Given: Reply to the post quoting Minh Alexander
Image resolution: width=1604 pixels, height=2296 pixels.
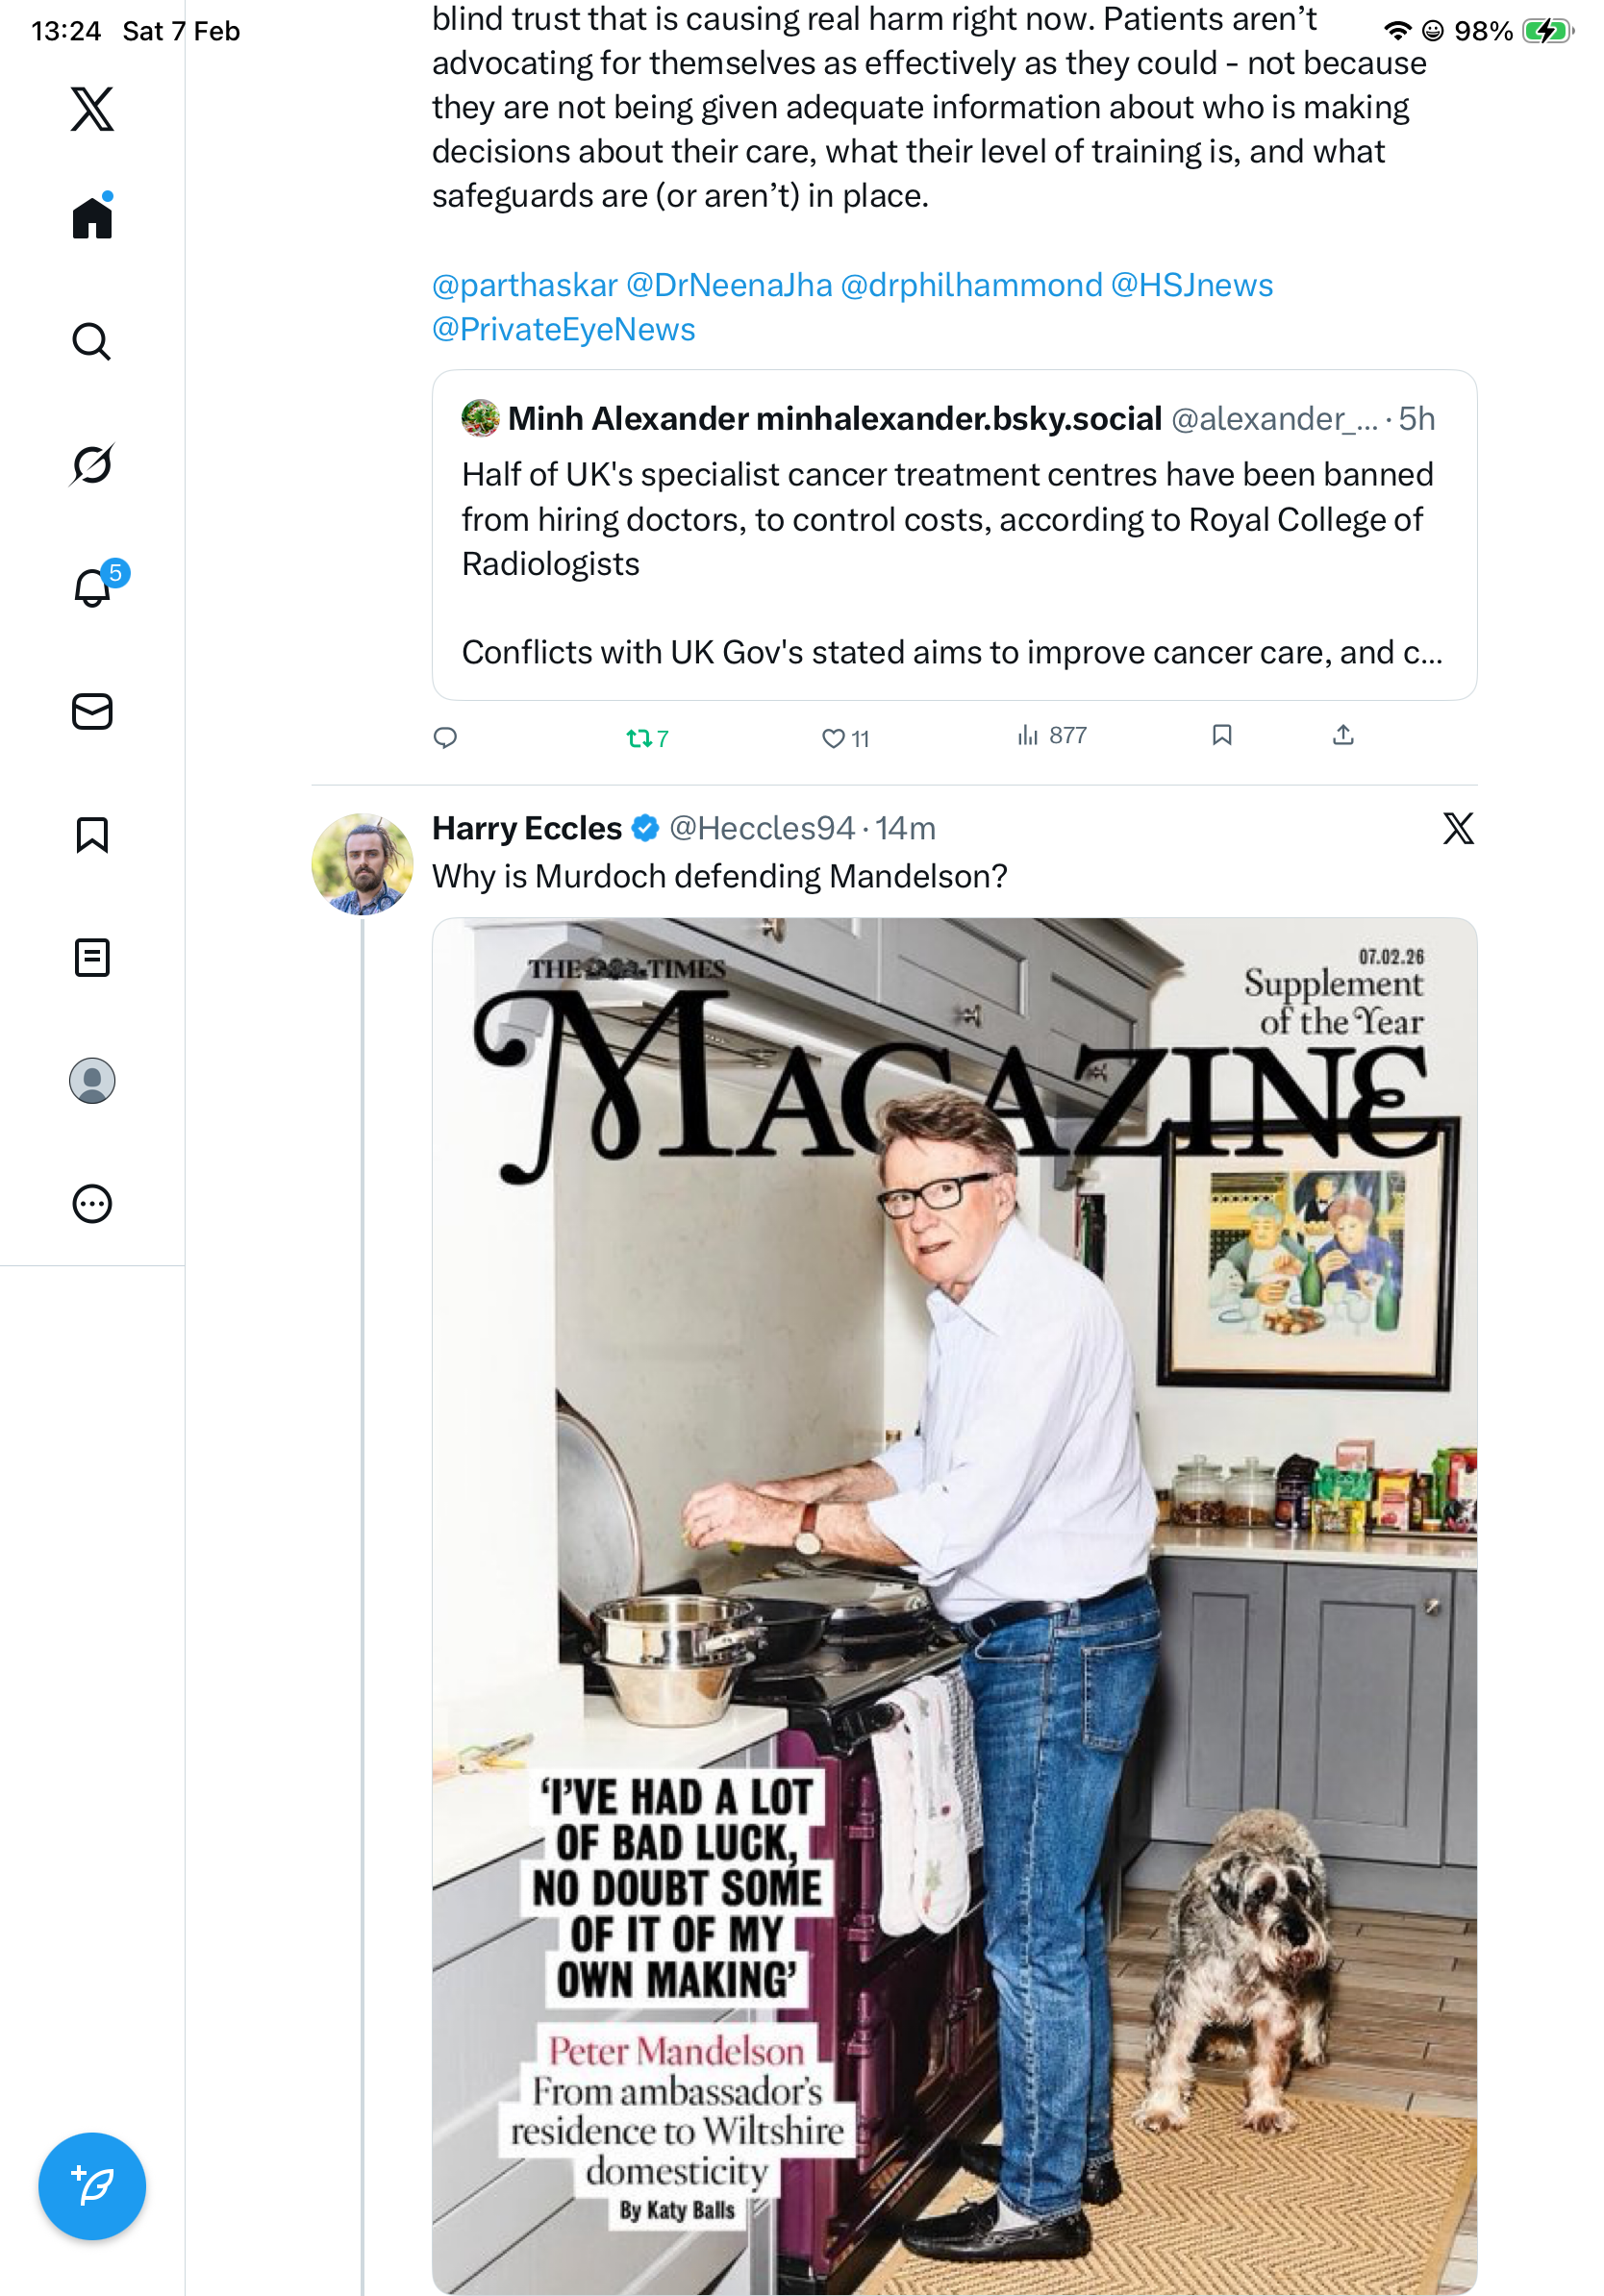Looking at the screenshot, I should pos(445,738).
